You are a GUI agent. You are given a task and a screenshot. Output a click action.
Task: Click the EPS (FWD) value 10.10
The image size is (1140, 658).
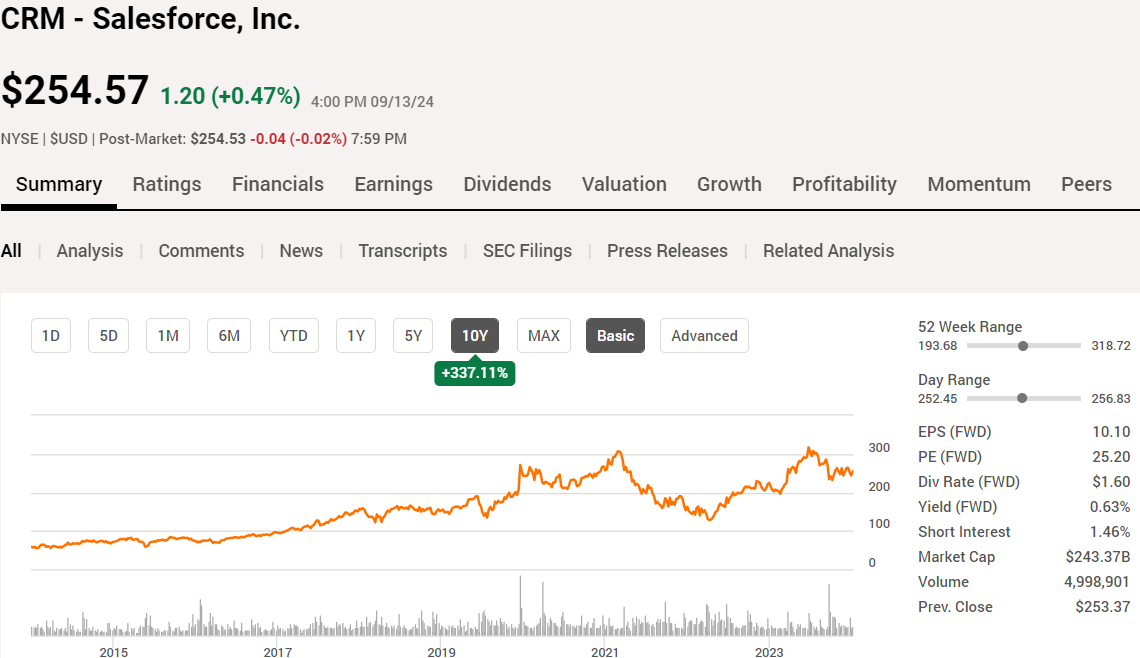1111,432
